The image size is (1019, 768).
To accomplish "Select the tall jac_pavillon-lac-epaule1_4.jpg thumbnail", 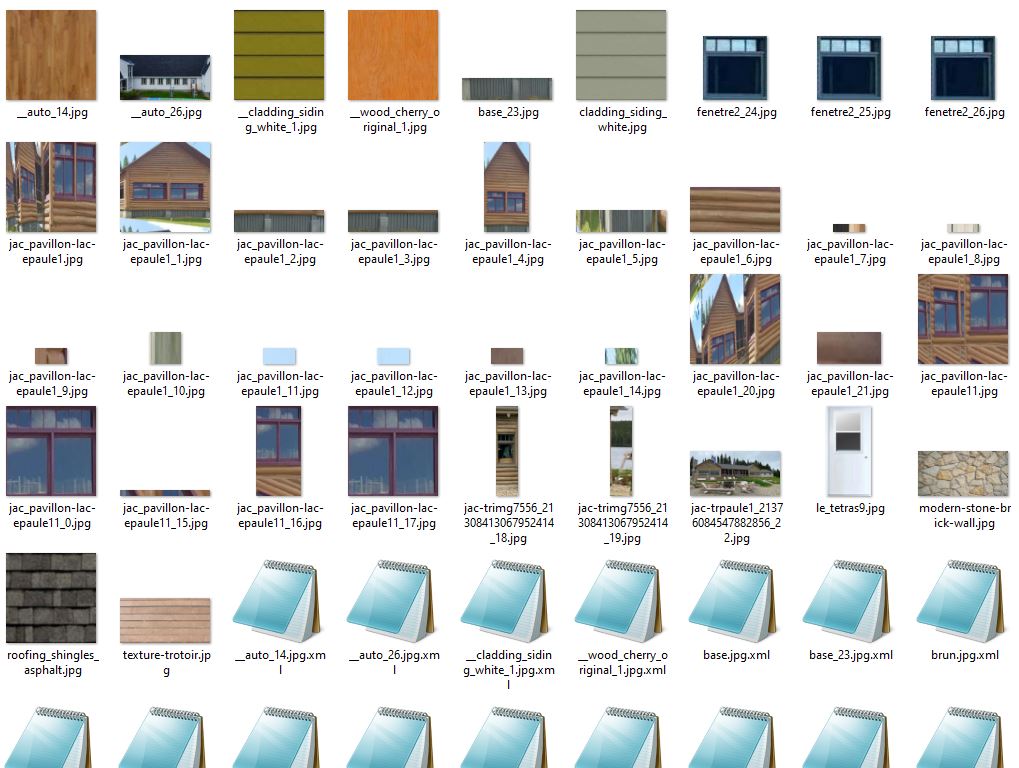I will (x=508, y=187).
